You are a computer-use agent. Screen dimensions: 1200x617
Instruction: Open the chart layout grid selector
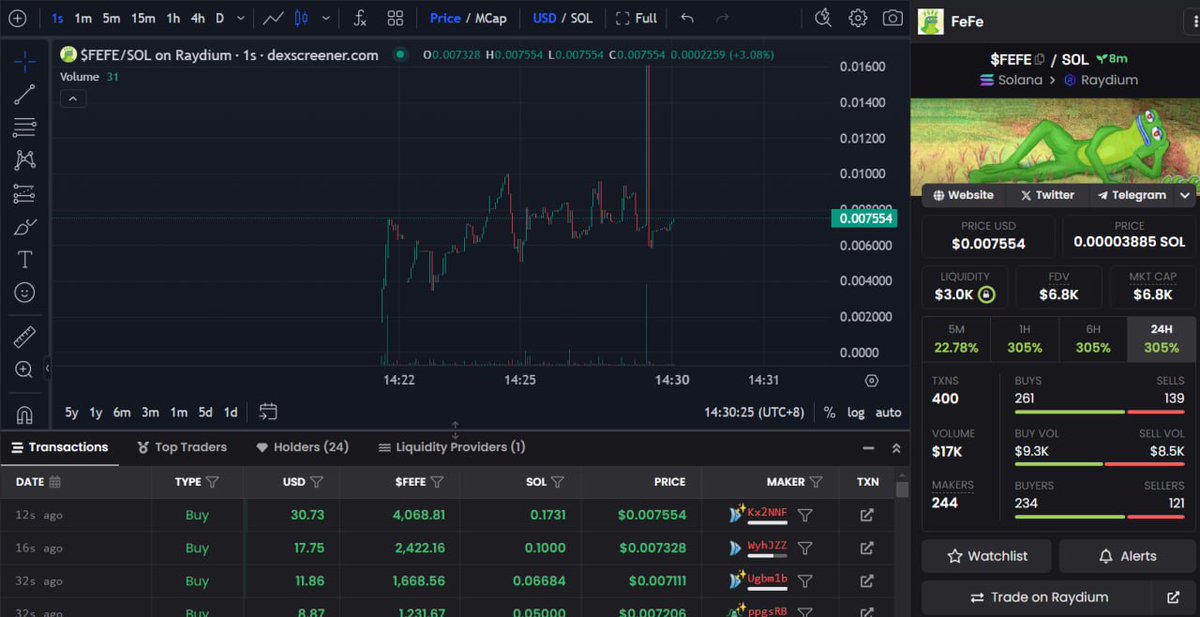pyautogui.click(x=395, y=18)
